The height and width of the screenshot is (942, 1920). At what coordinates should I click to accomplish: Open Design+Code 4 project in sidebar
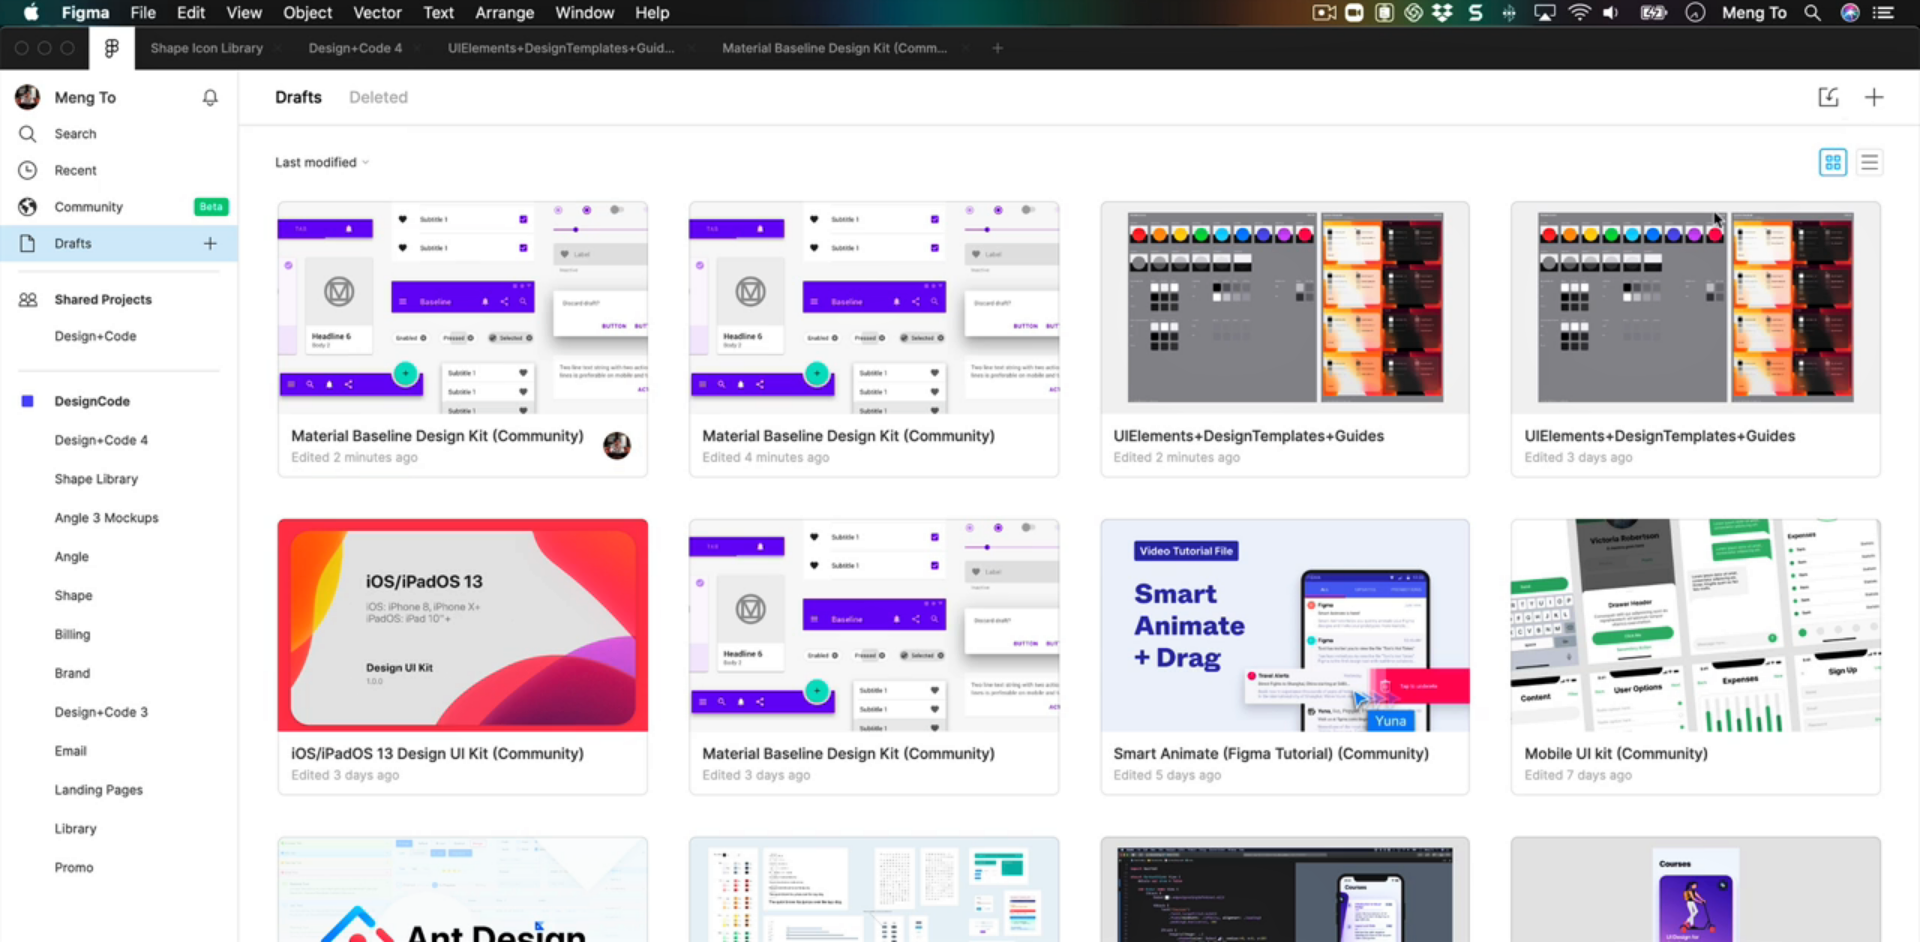101,440
